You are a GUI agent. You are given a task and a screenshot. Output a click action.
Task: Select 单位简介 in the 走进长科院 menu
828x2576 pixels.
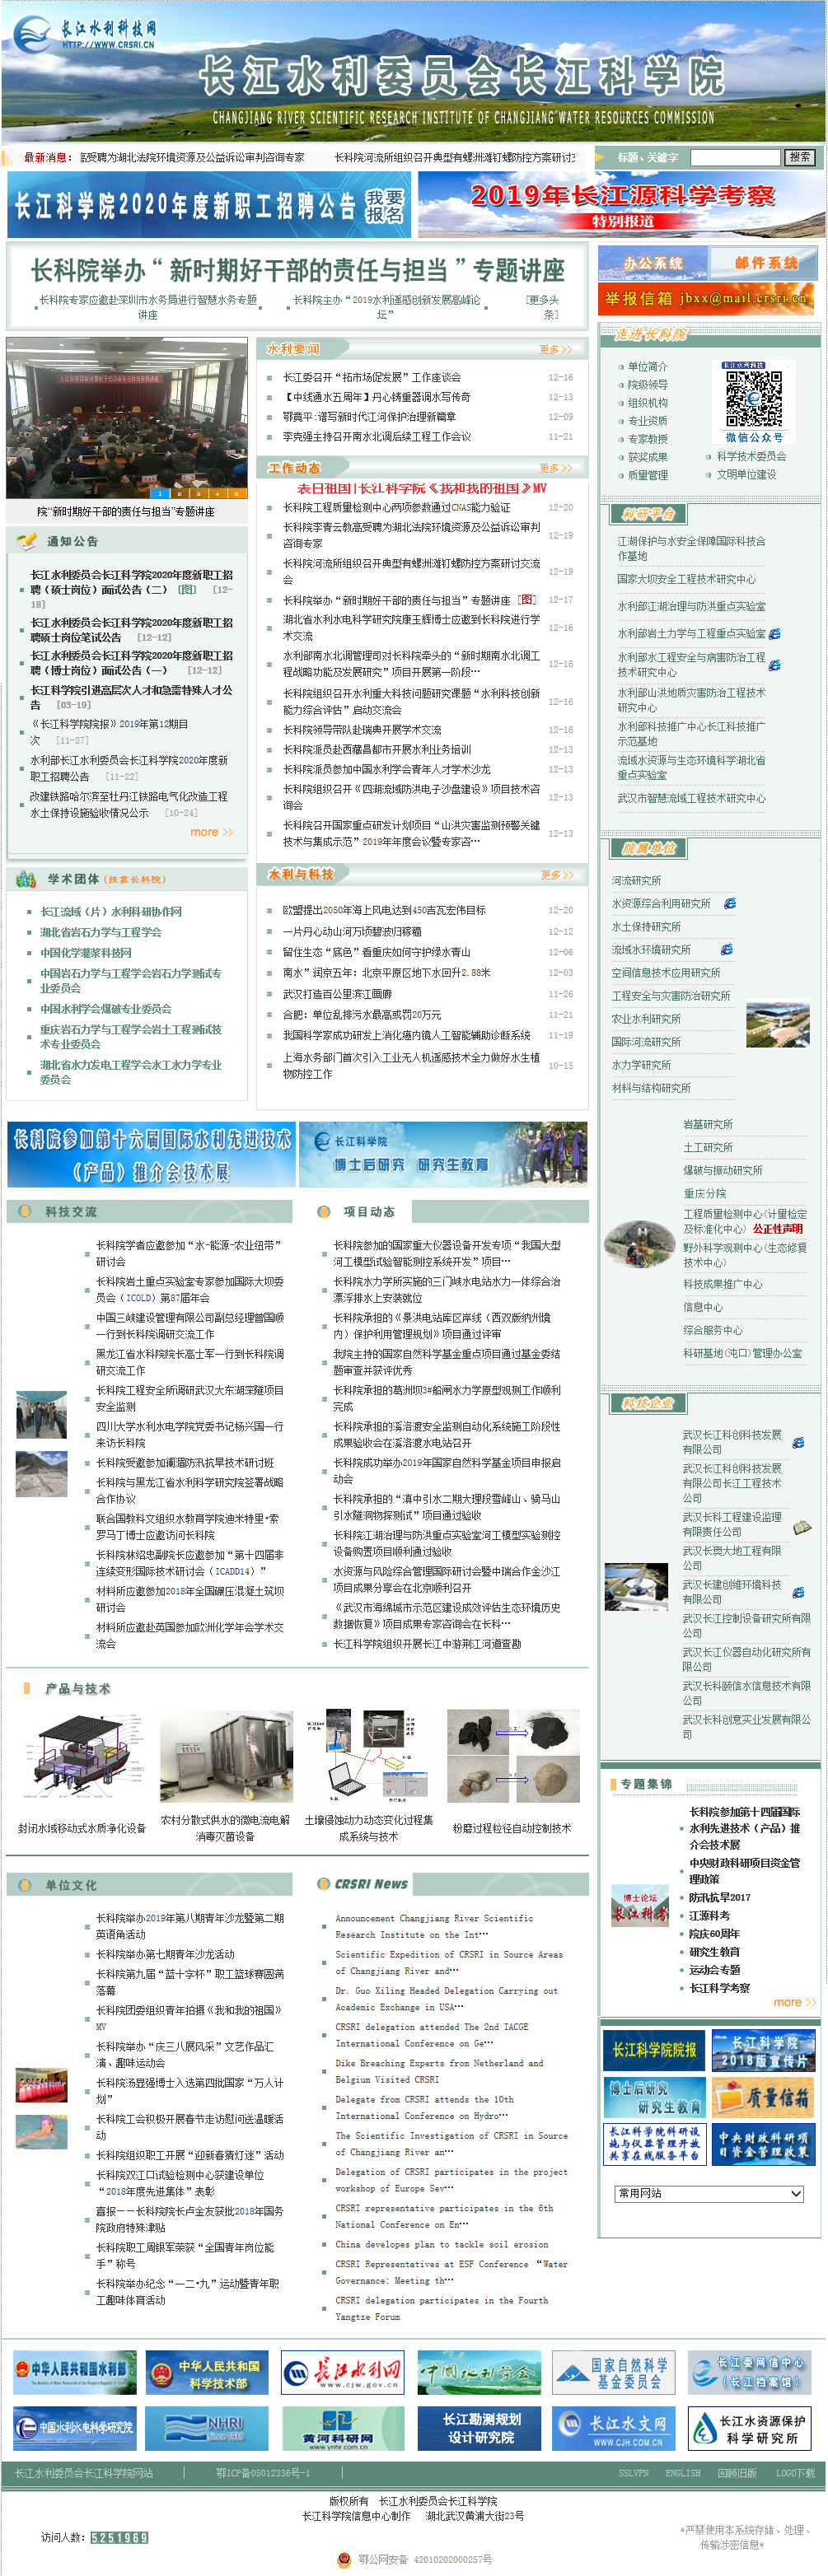(647, 367)
